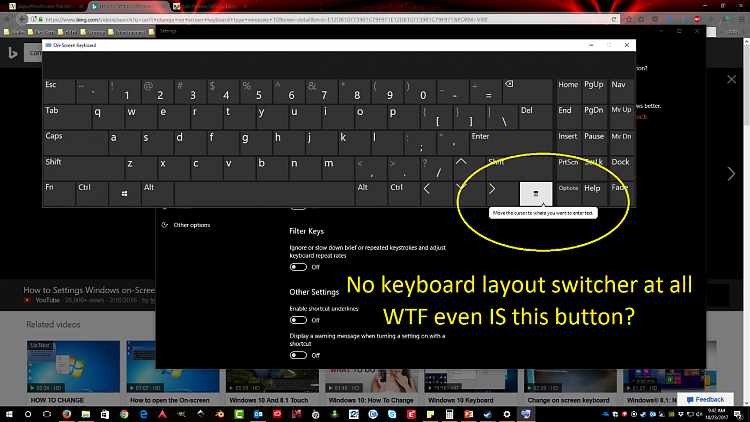Open the first bookmarks bar folder

(14, 32)
